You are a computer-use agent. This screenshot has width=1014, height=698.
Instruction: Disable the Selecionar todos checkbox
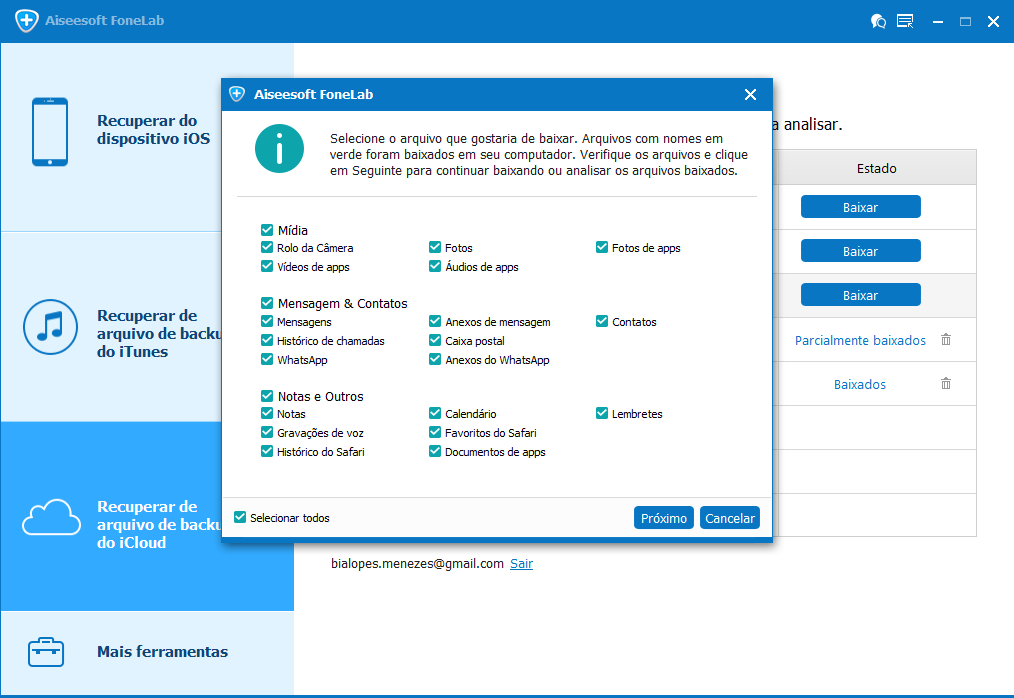coord(240,518)
